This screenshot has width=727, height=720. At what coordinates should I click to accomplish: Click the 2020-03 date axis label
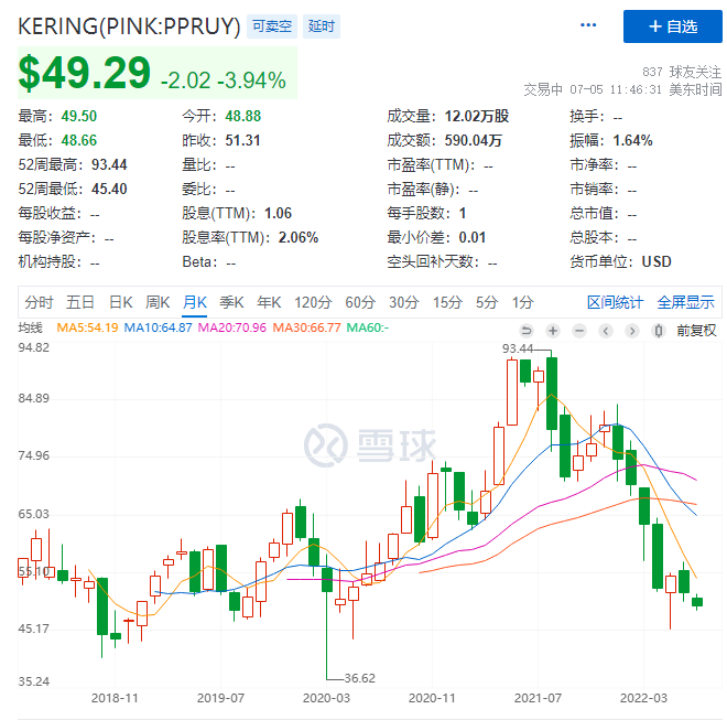tap(326, 698)
